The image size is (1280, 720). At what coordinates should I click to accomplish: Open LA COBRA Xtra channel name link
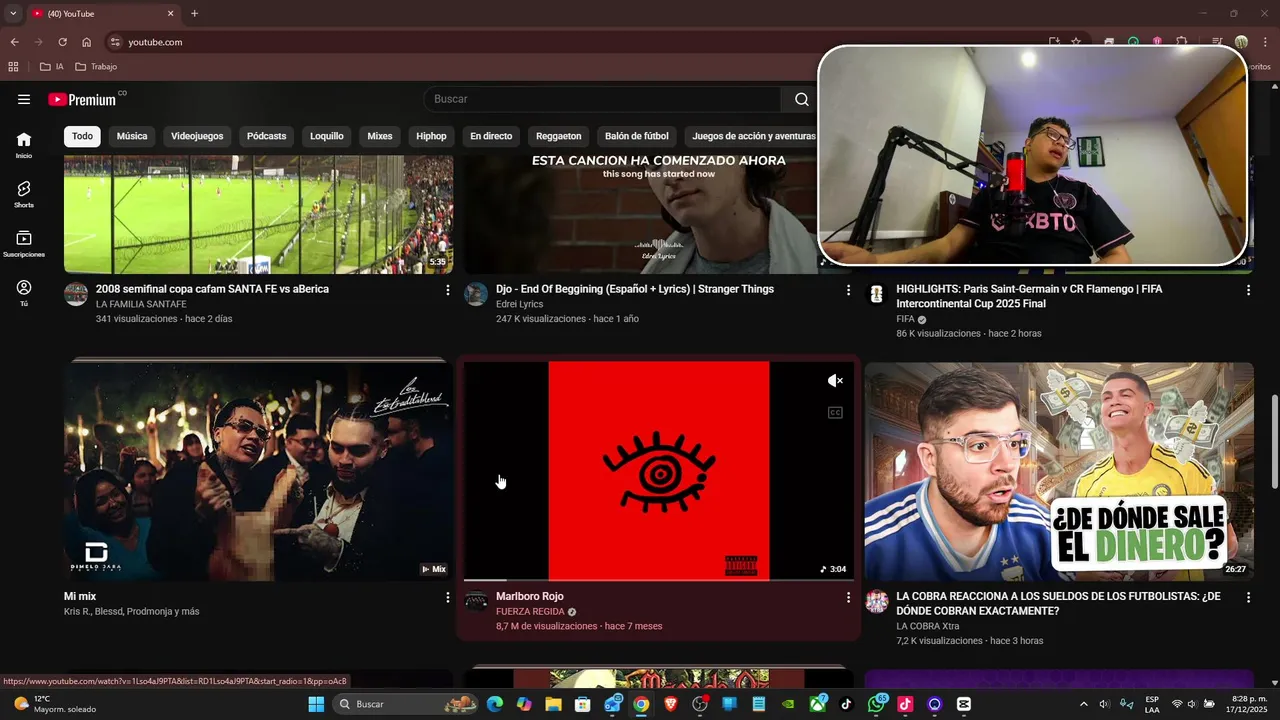click(927, 626)
